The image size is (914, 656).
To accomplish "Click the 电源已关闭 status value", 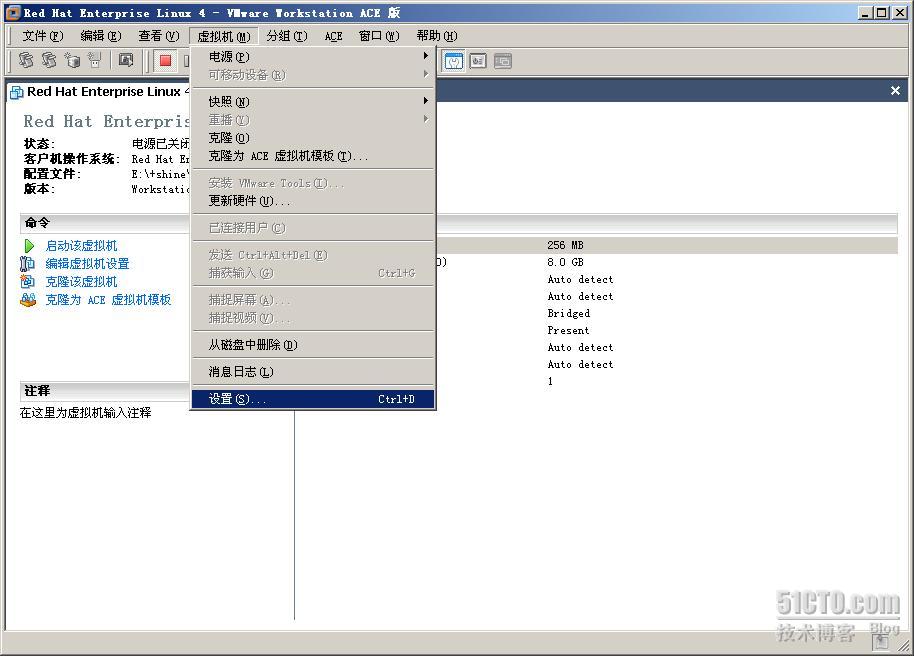I will pyautogui.click(x=161, y=143).
